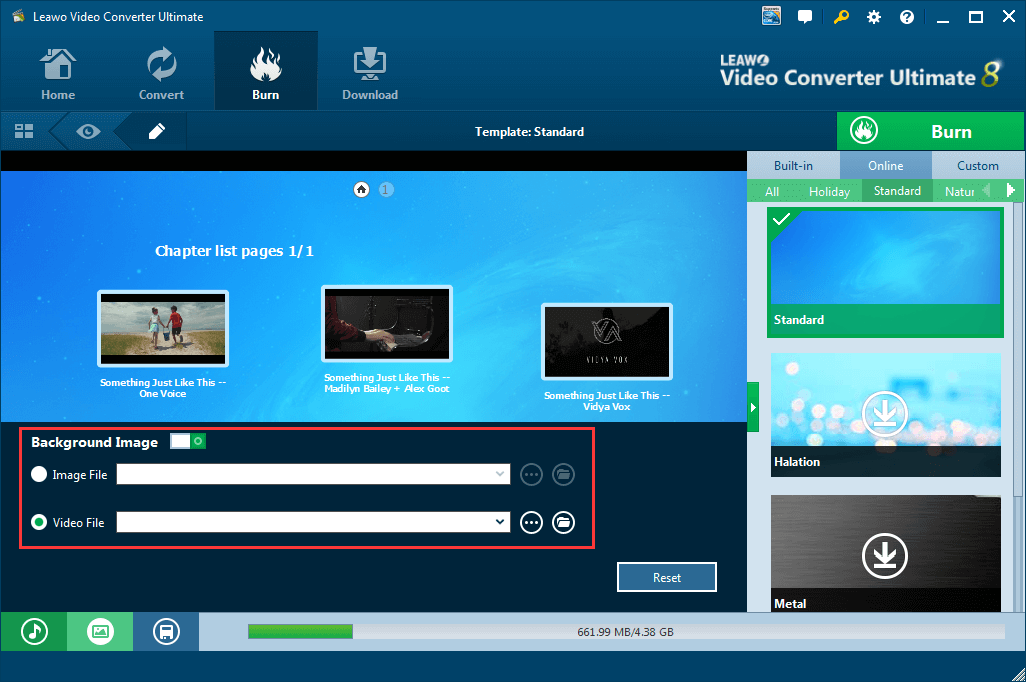Go to the Home module
1026x682 pixels.
pos(58,73)
